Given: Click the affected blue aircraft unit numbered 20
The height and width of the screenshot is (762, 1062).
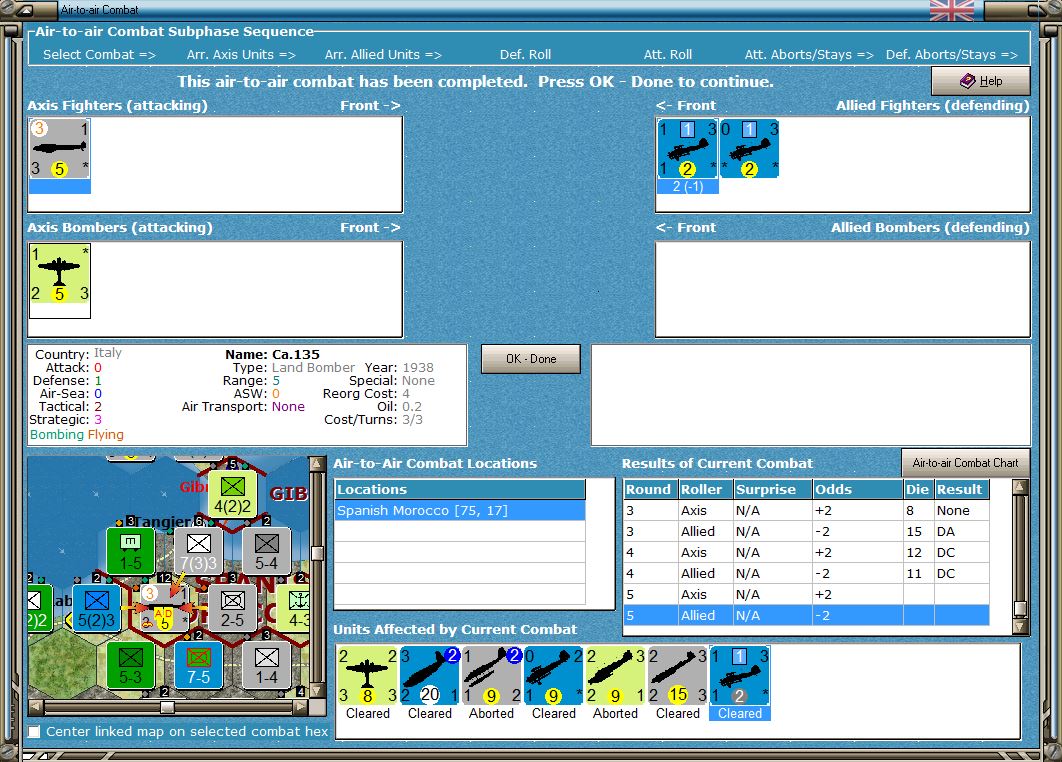Looking at the screenshot, I should [430, 676].
